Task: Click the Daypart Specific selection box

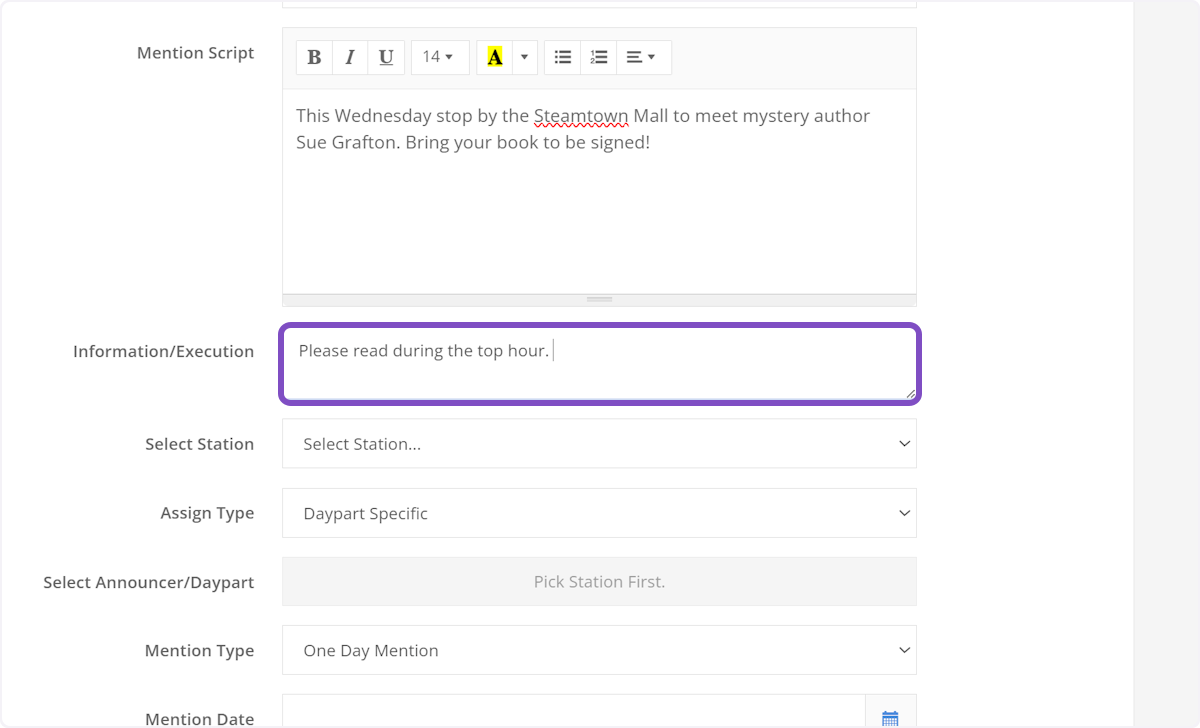Action: coord(599,512)
